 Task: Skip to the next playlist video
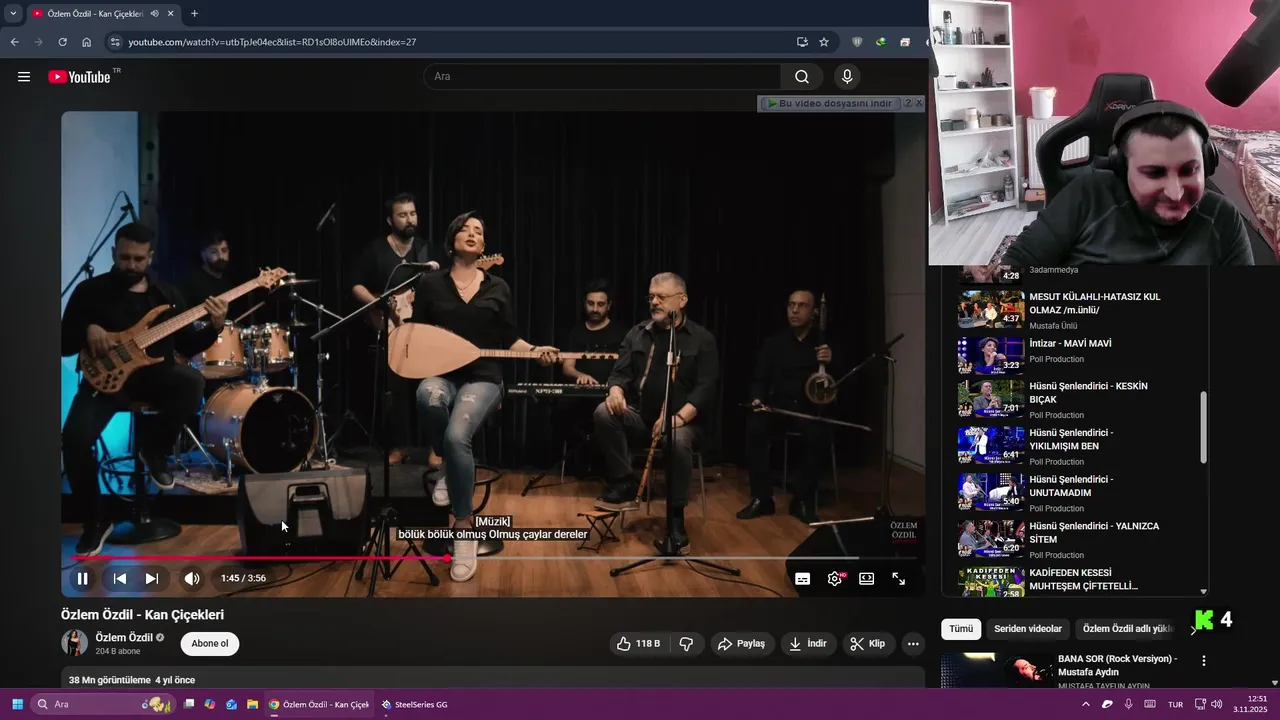(x=151, y=578)
